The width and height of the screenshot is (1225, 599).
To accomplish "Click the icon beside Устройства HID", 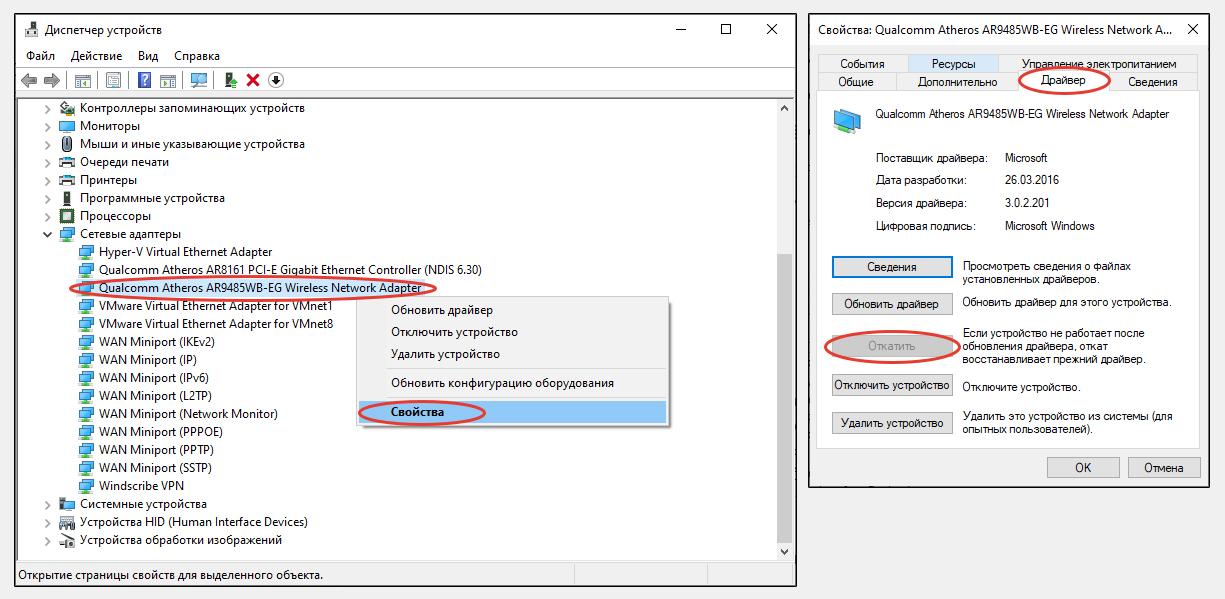I will pos(67,522).
